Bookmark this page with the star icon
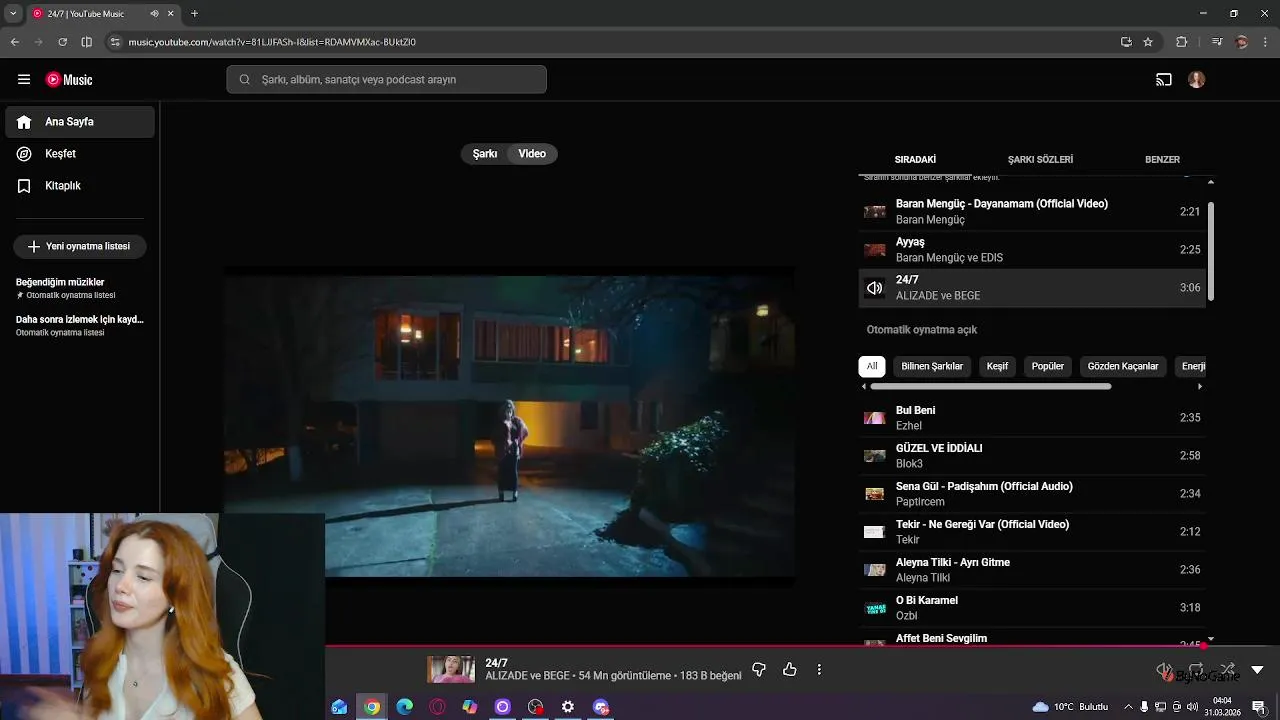The height and width of the screenshot is (720, 1280). coord(1148,42)
